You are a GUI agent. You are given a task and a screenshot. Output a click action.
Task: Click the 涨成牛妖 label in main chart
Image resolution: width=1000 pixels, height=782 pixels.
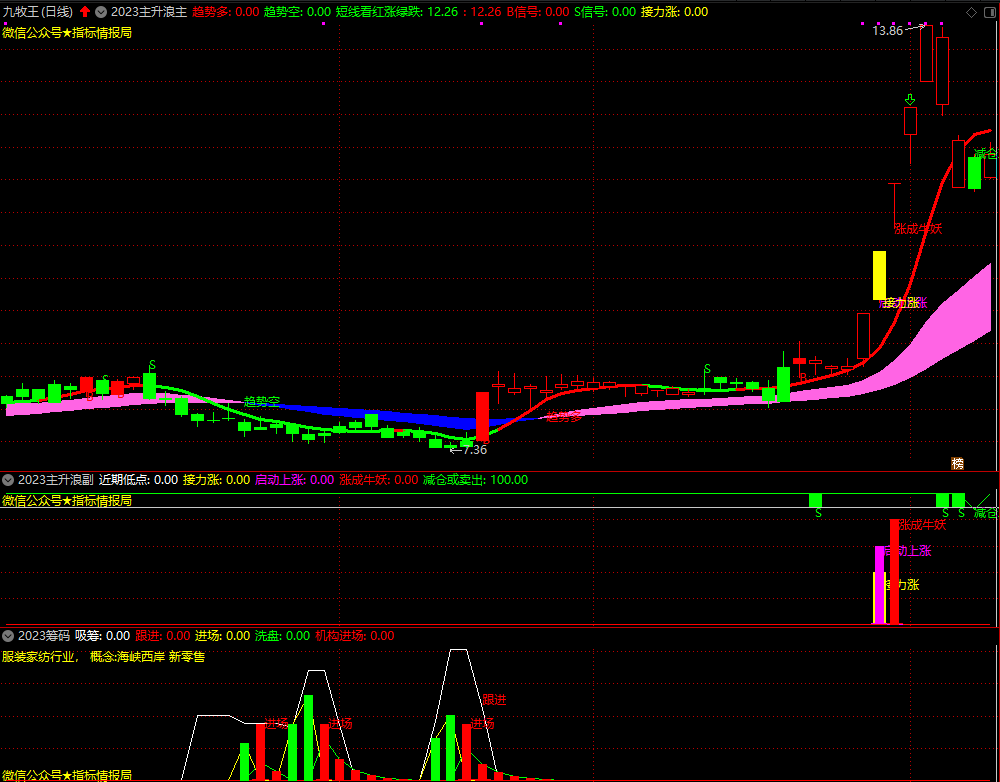tap(918, 228)
